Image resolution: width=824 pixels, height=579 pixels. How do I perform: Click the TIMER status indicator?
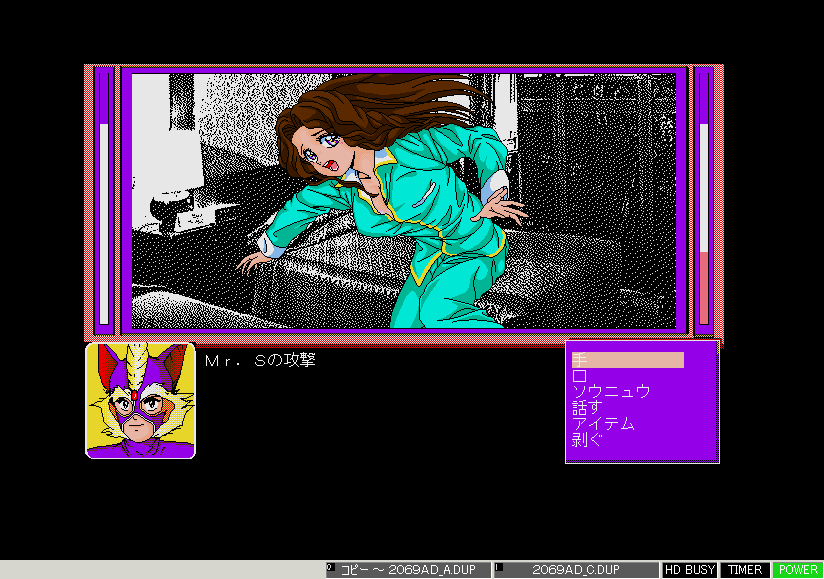tap(745, 570)
